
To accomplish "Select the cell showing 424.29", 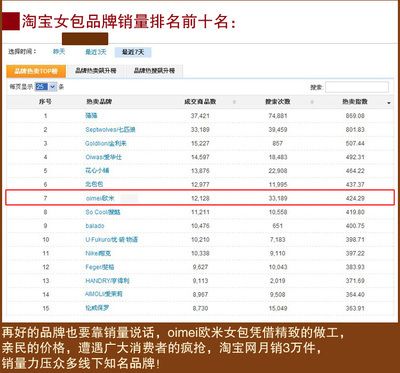I will tap(355, 198).
